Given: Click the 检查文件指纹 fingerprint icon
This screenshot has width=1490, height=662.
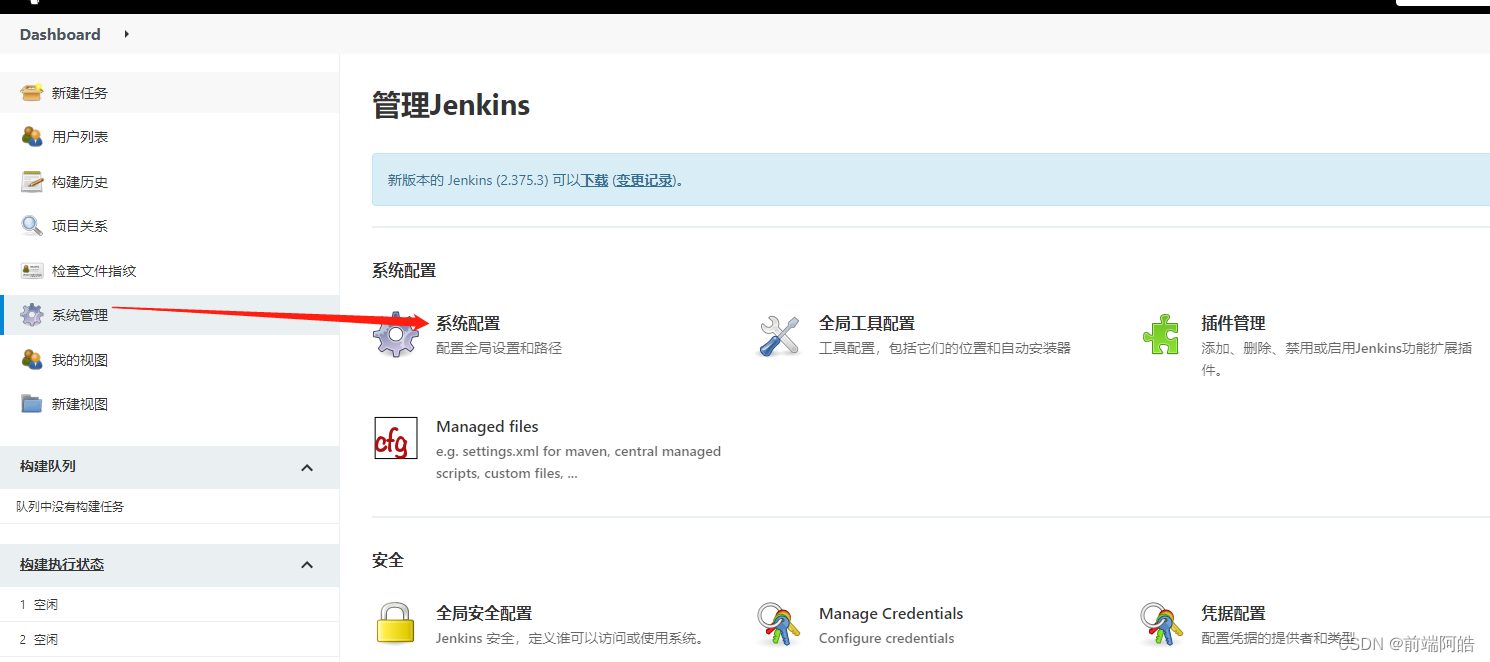Looking at the screenshot, I should tap(32, 271).
